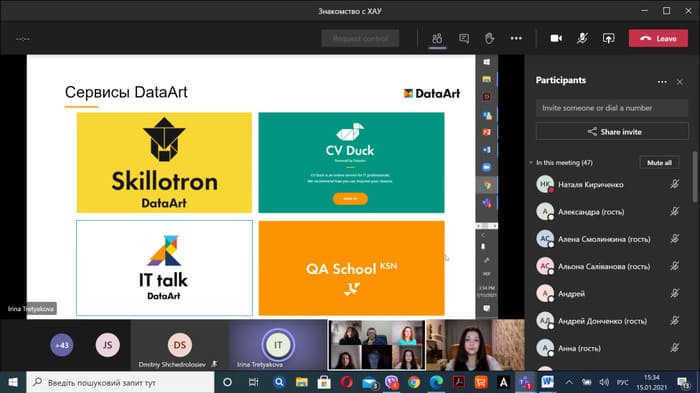The height and width of the screenshot is (393, 700).
Task: Select the group video grid tile
Action: (376, 345)
